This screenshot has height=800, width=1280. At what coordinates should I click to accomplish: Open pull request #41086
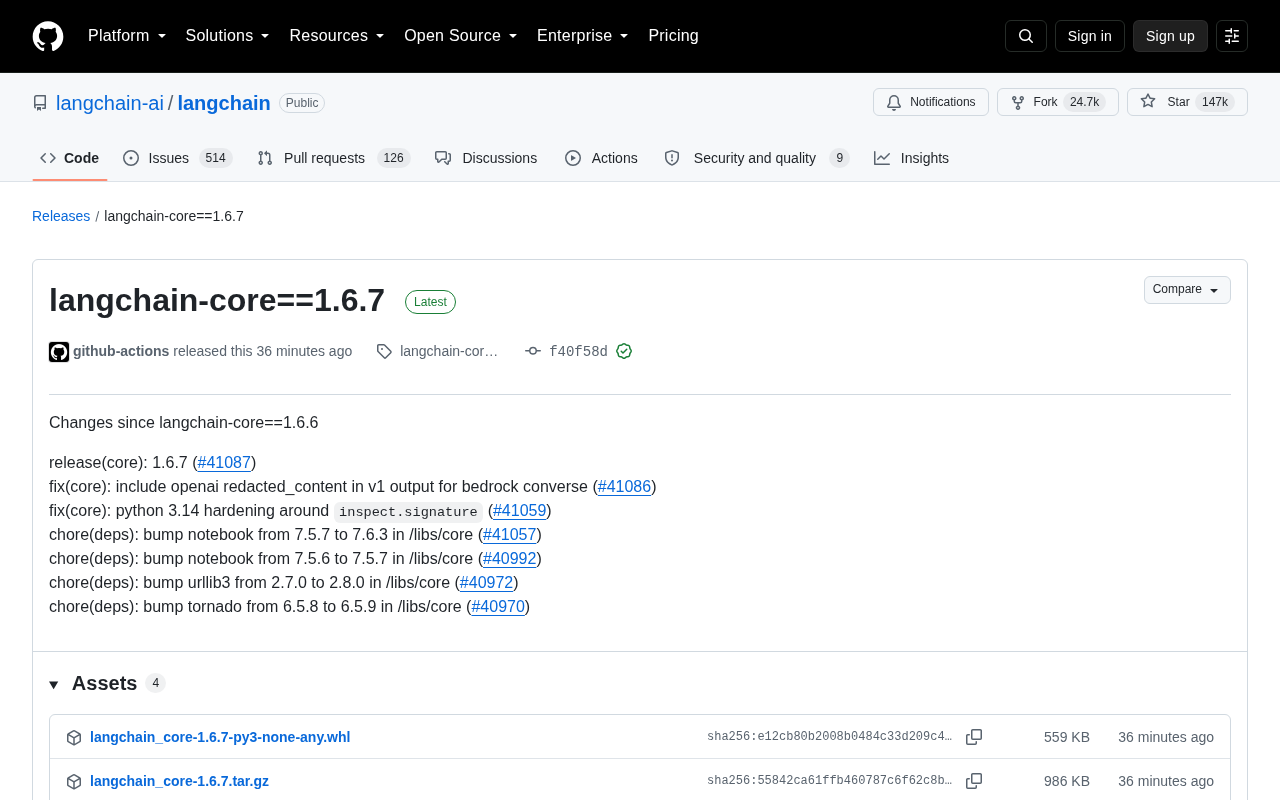[624, 486]
